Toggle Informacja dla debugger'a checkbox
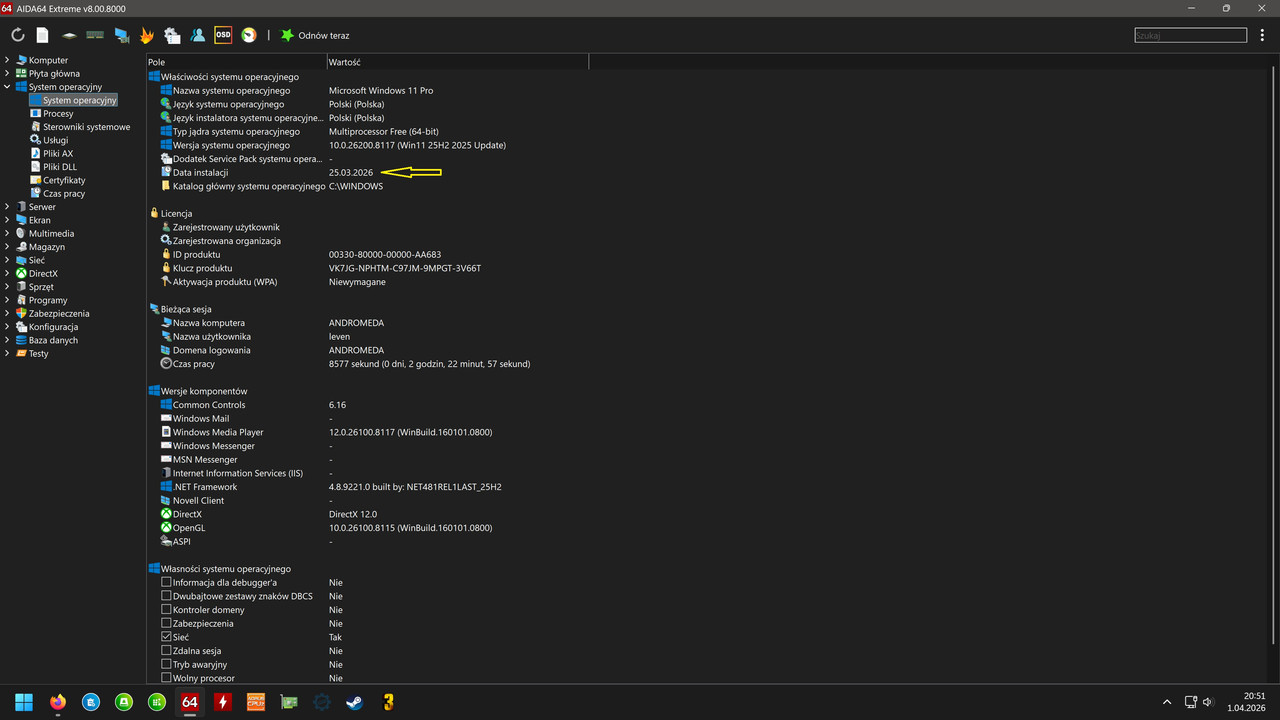Image resolution: width=1280 pixels, height=720 pixels. [166, 582]
